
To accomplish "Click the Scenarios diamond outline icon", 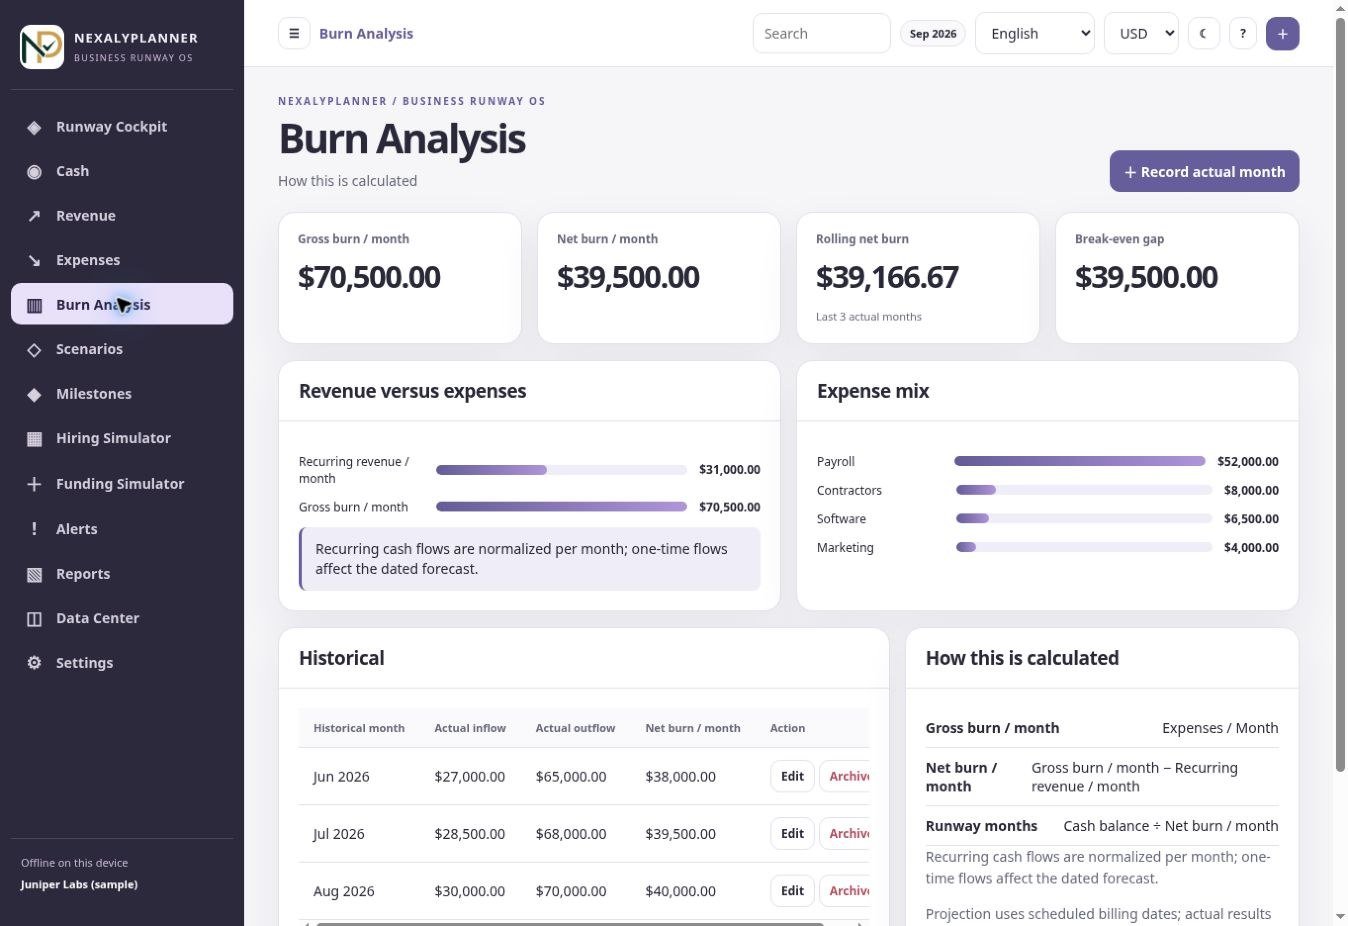I will click(x=34, y=349).
